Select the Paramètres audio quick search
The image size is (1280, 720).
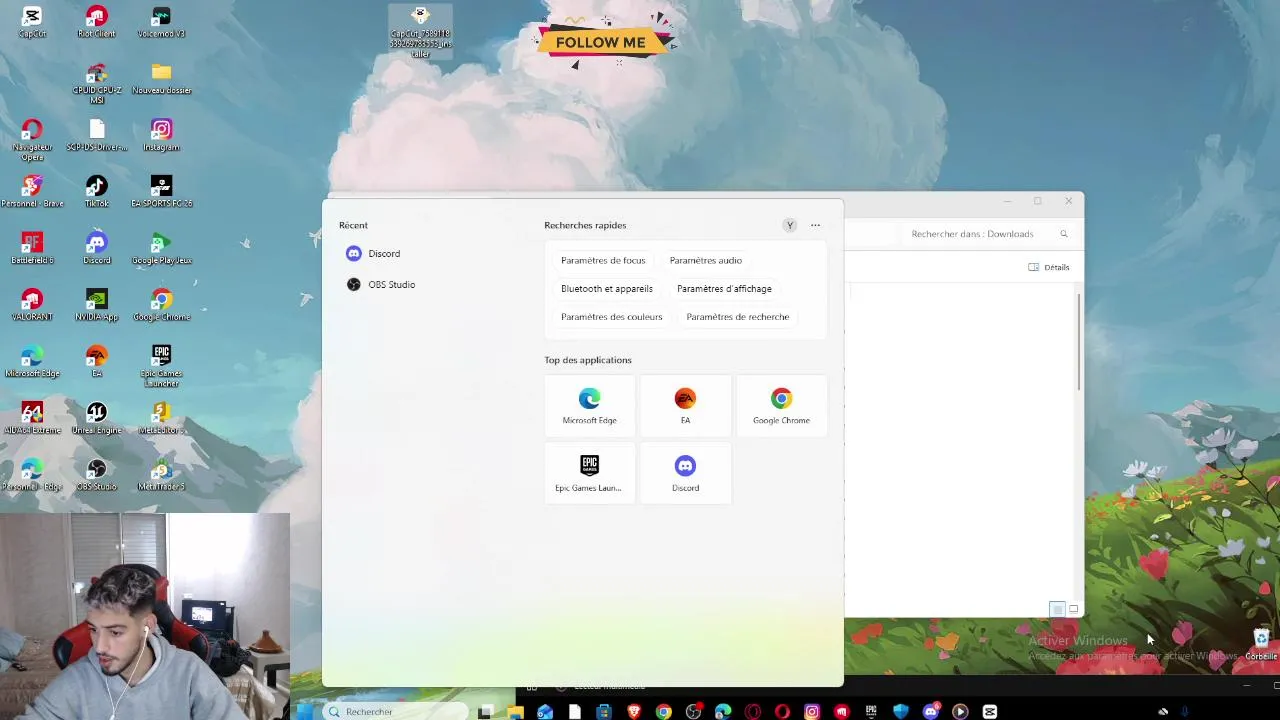(705, 260)
